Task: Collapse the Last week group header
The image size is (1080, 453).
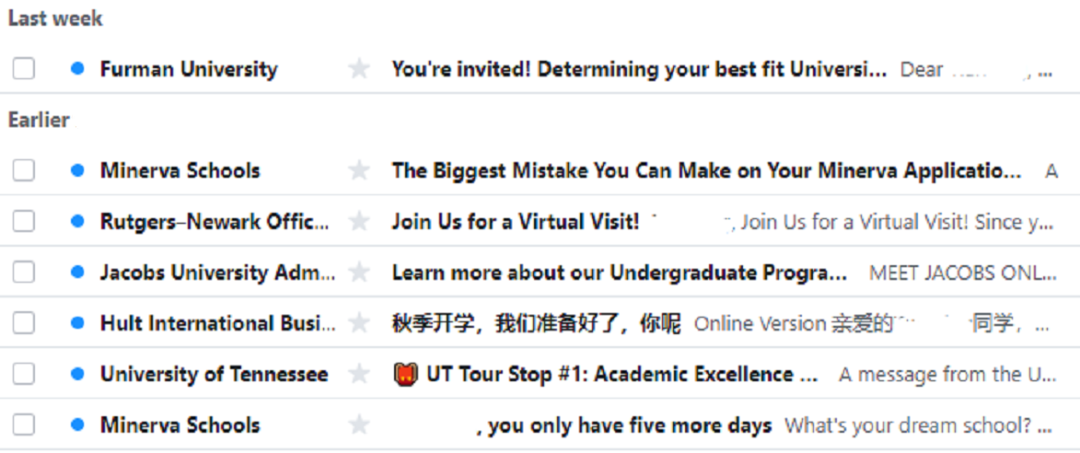Action: (x=55, y=19)
